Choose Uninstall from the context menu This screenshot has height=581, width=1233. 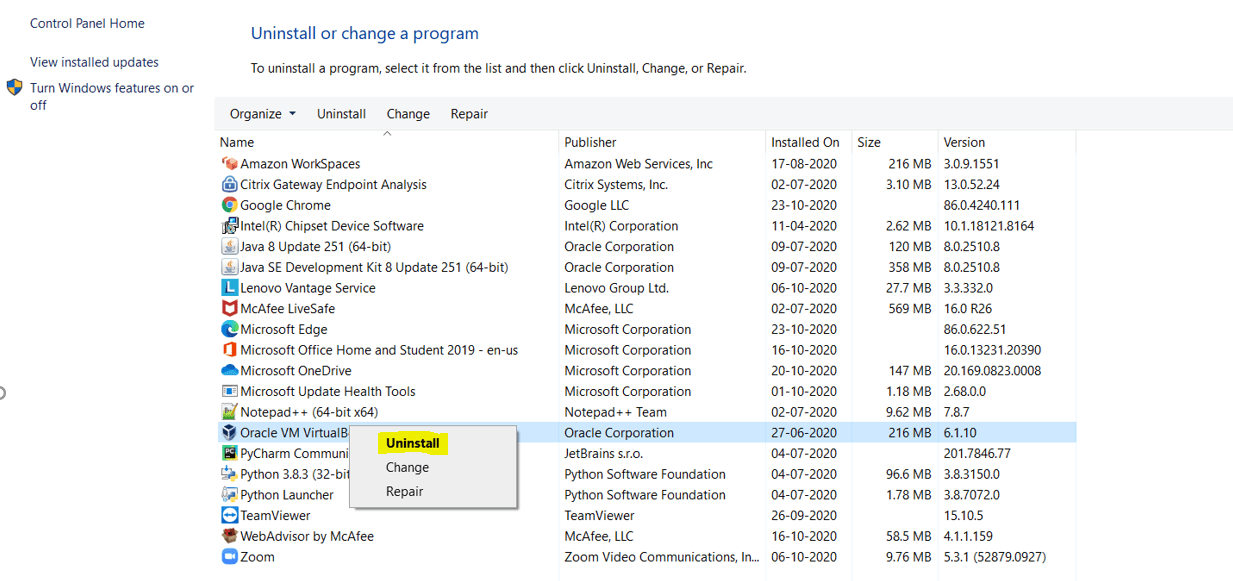[x=412, y=443]
